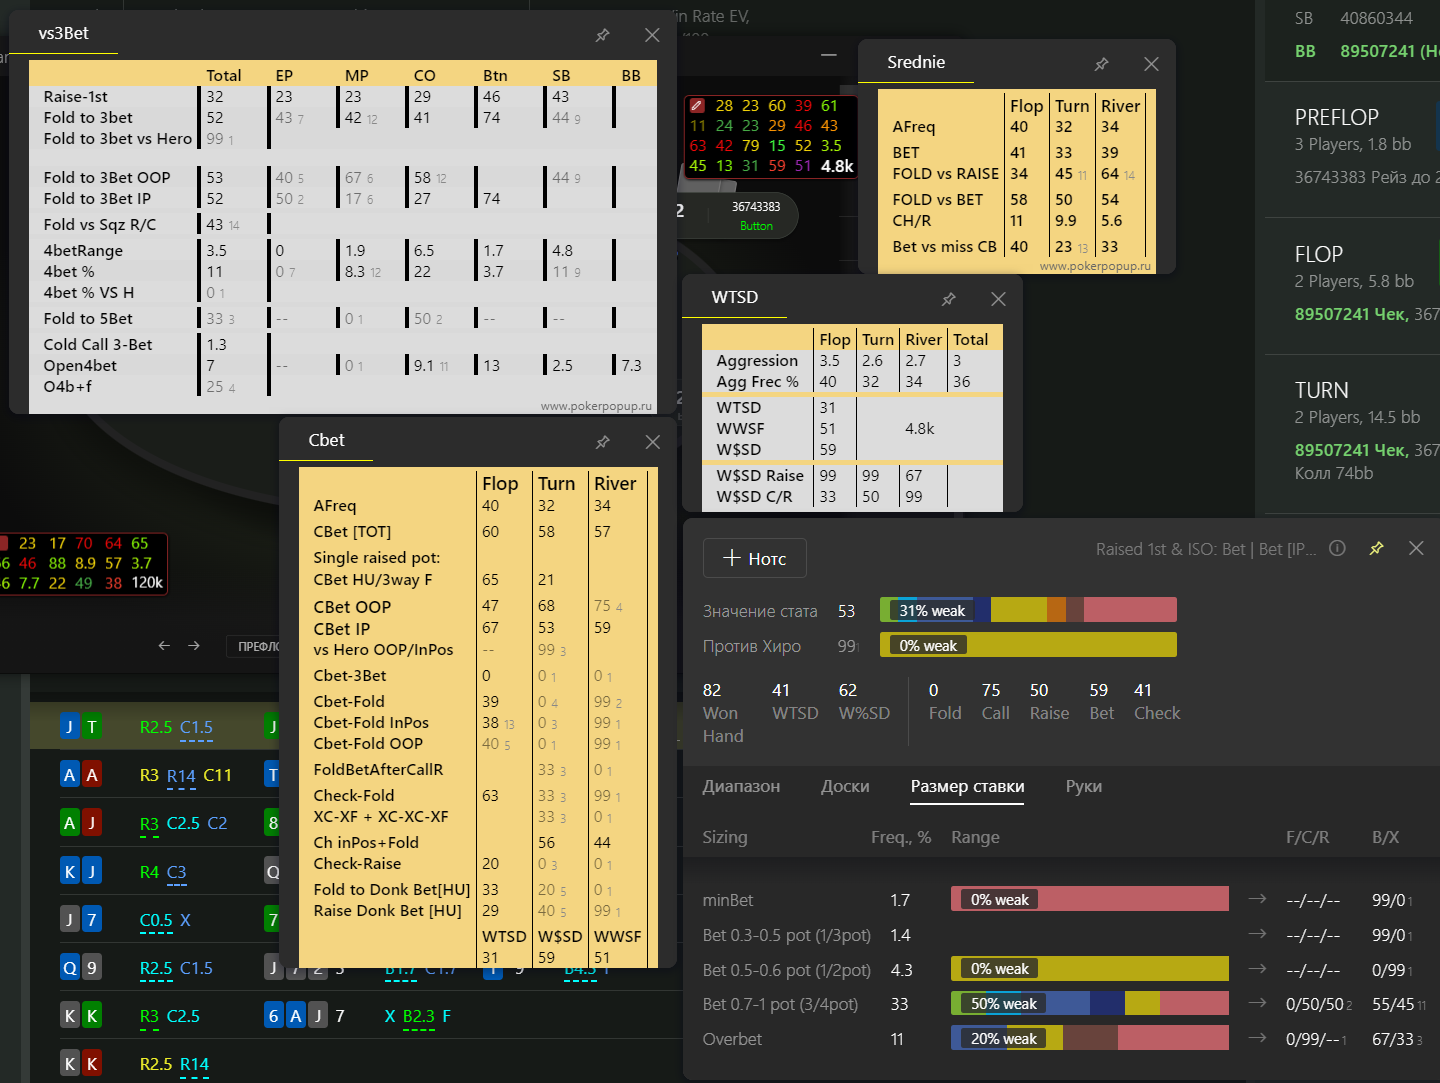Viewport: 1440px width, 1083px height.
Task: Click the ПРЕФЛОП street button
Action: (258, 647)
